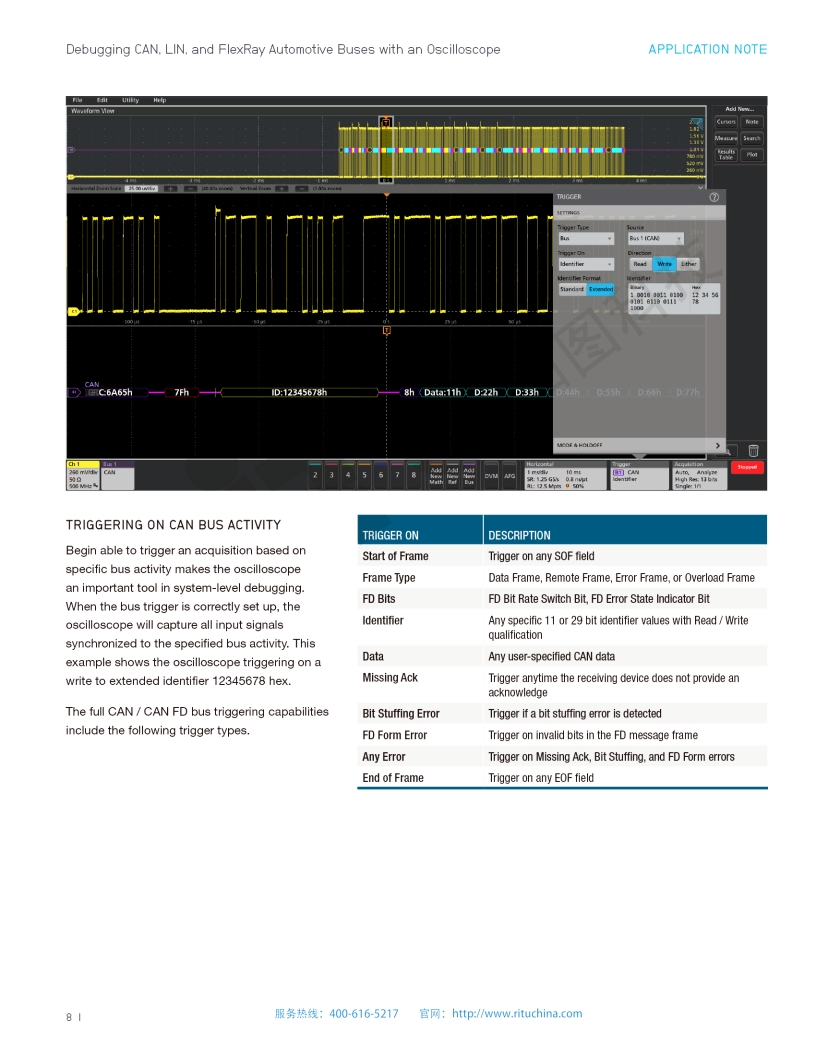The image size is (816, 1056).
Task: Click the Ch 1 channel badge
Action: pyautogui.click(x=82, y=475)
